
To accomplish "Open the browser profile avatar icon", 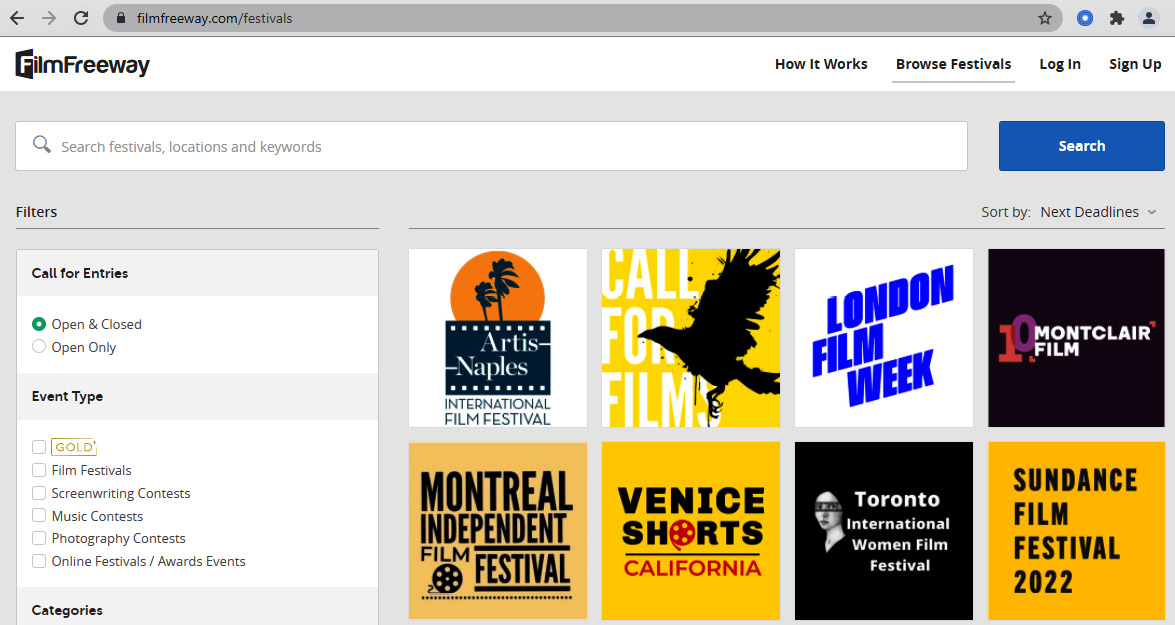I will click(x=1149, y=18).
